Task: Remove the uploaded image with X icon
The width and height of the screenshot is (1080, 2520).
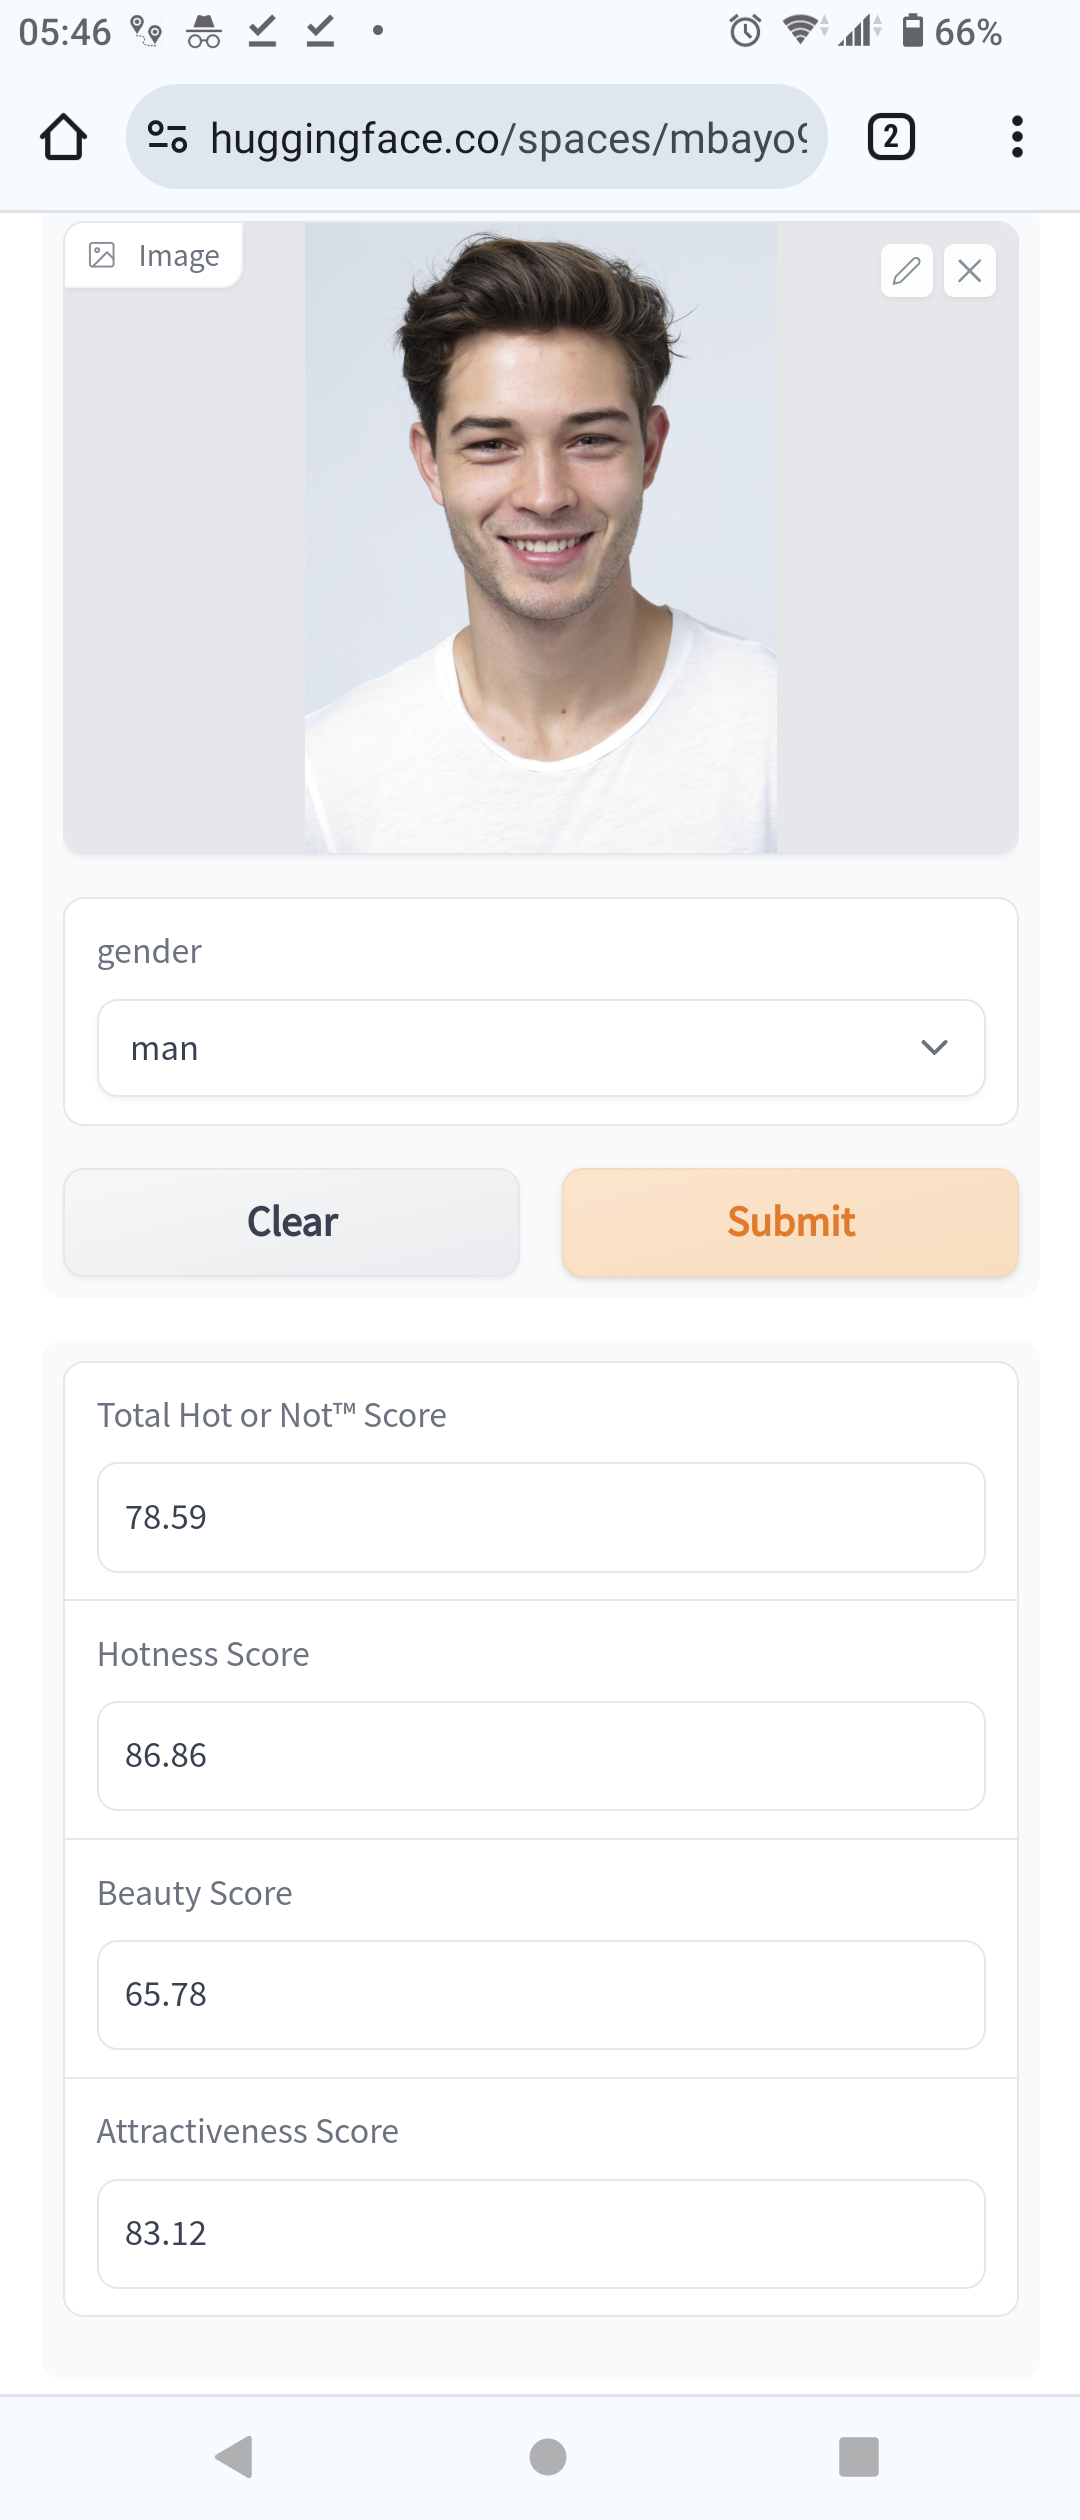Action: (x=970, y=271)
